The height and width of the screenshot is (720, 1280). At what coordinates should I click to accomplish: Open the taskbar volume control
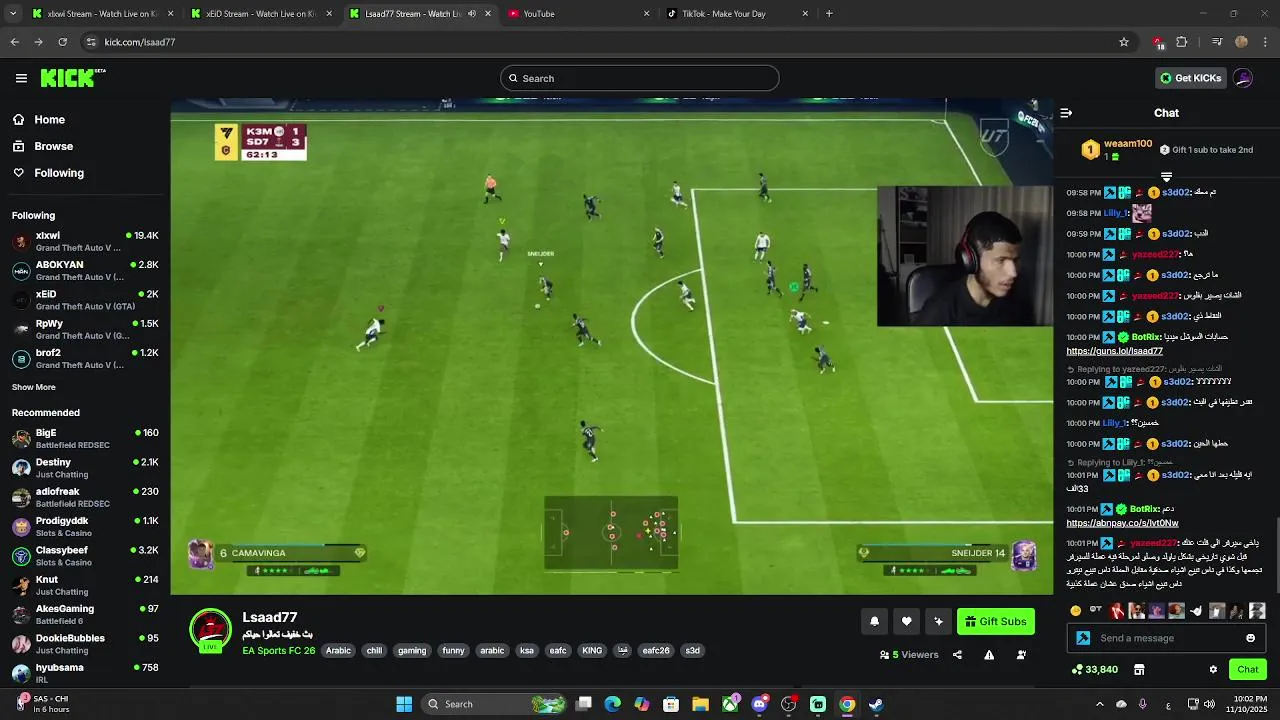coord(1209,704)
